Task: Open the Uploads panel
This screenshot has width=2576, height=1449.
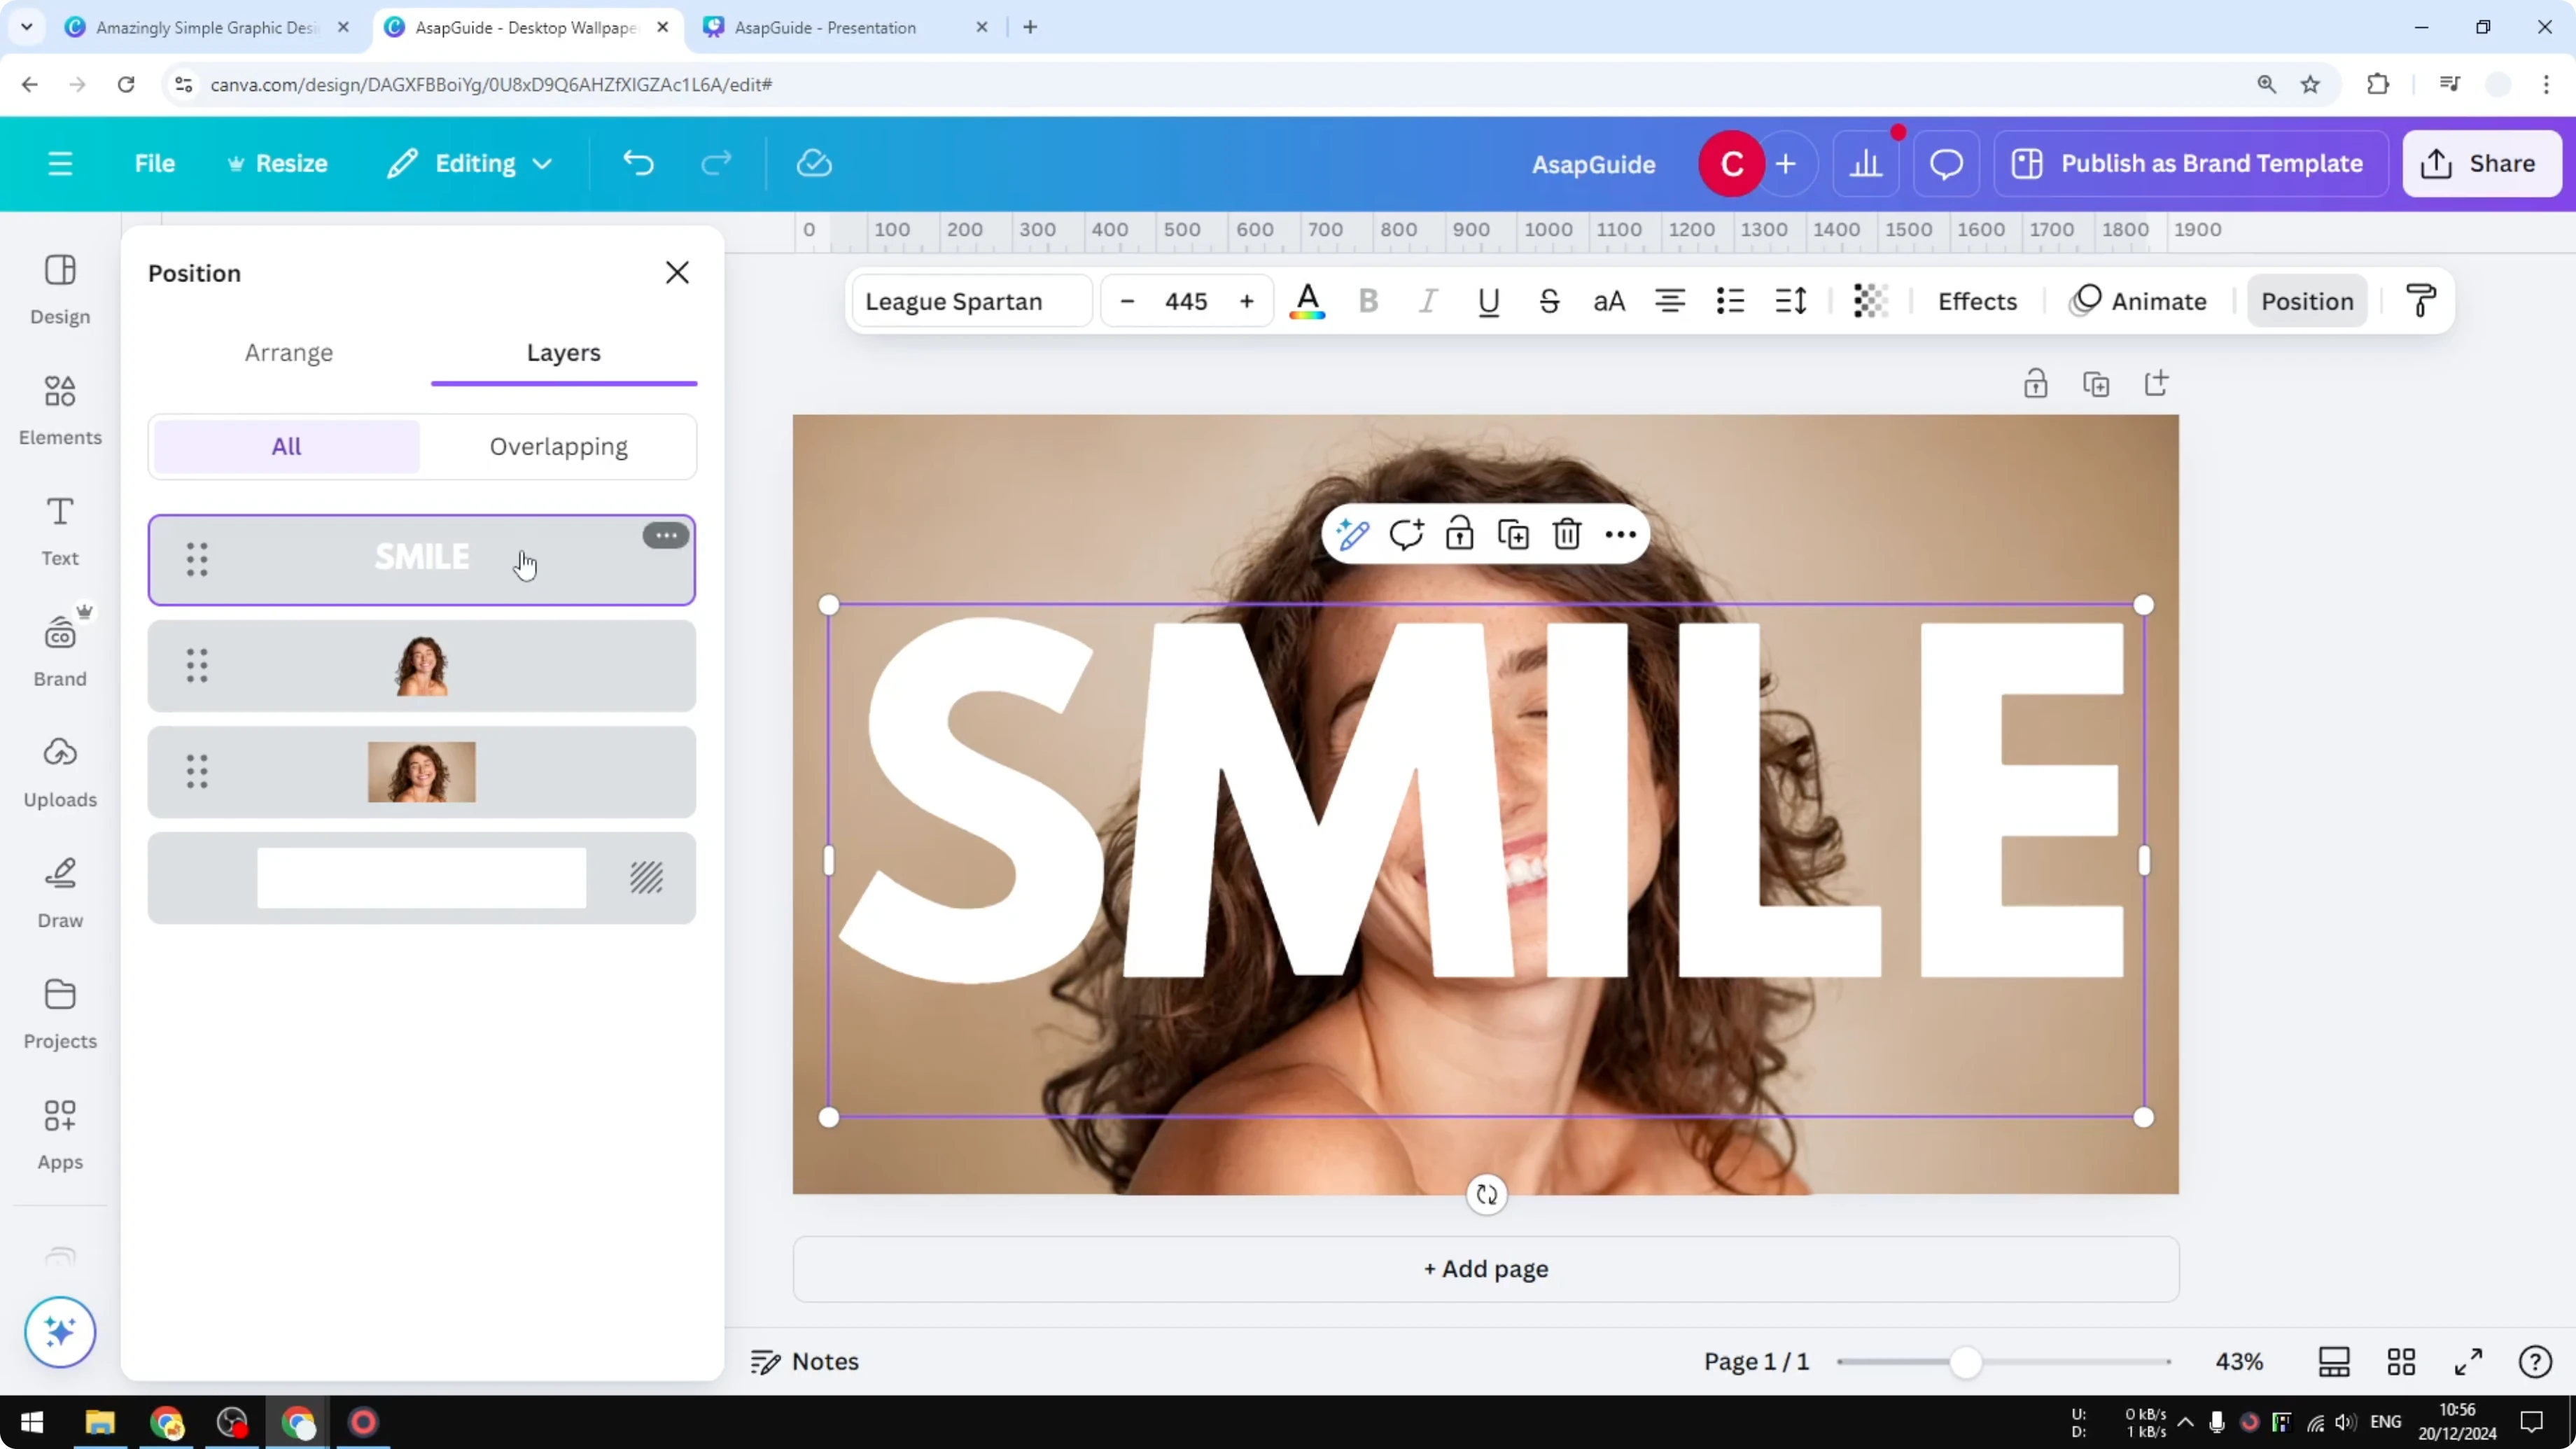Action: coord(59,770)
